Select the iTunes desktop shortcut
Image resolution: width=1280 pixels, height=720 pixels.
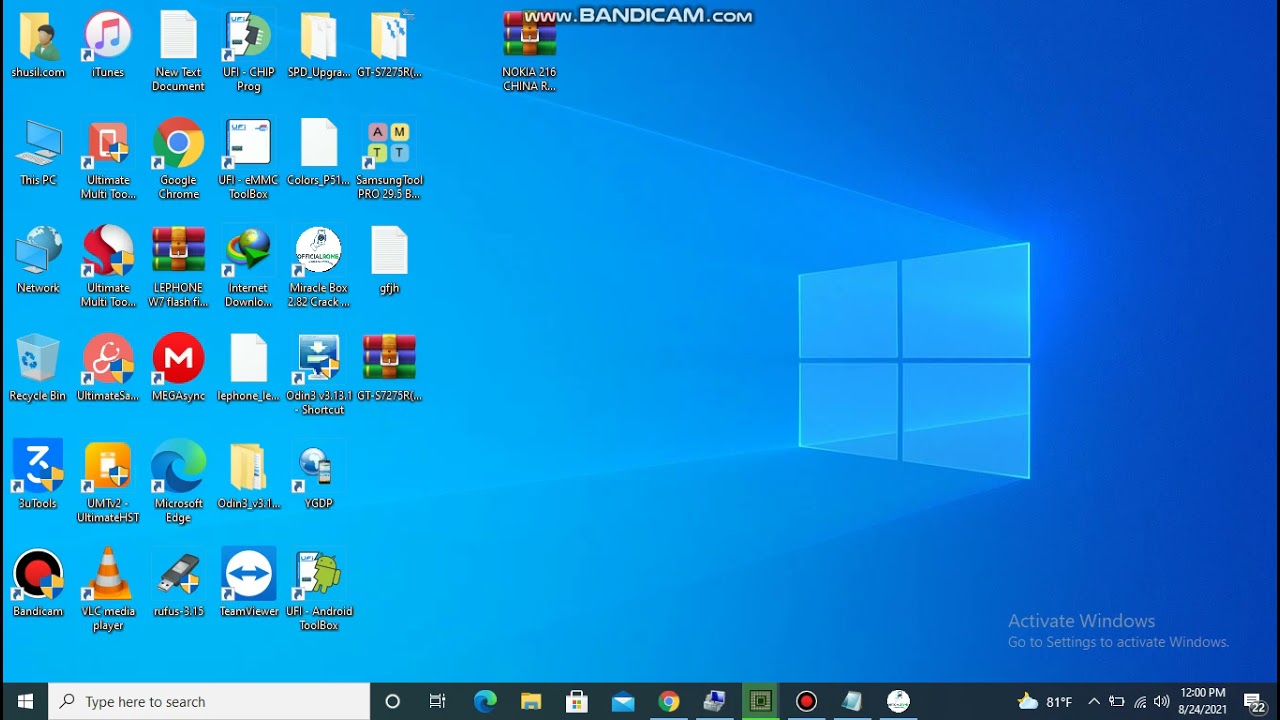tap(108, 45)
